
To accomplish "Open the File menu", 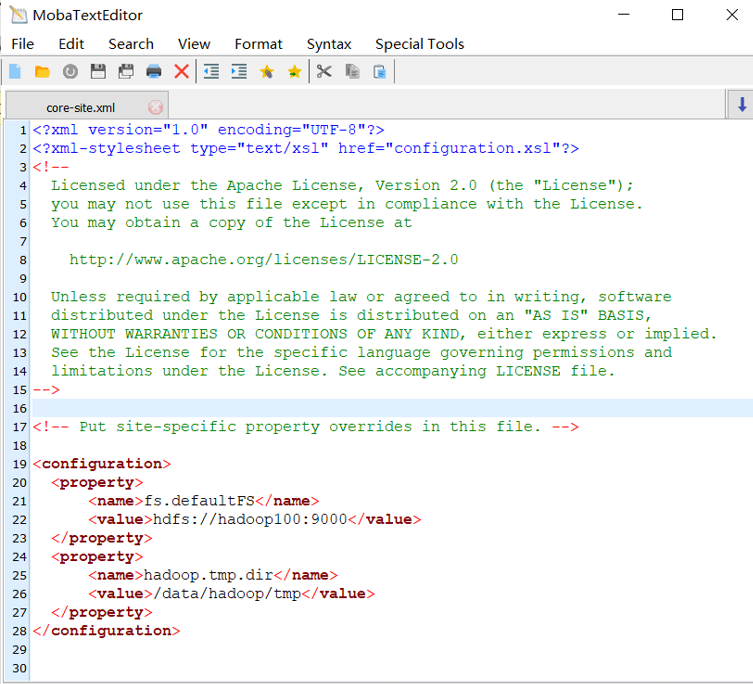I will [23, 44].
